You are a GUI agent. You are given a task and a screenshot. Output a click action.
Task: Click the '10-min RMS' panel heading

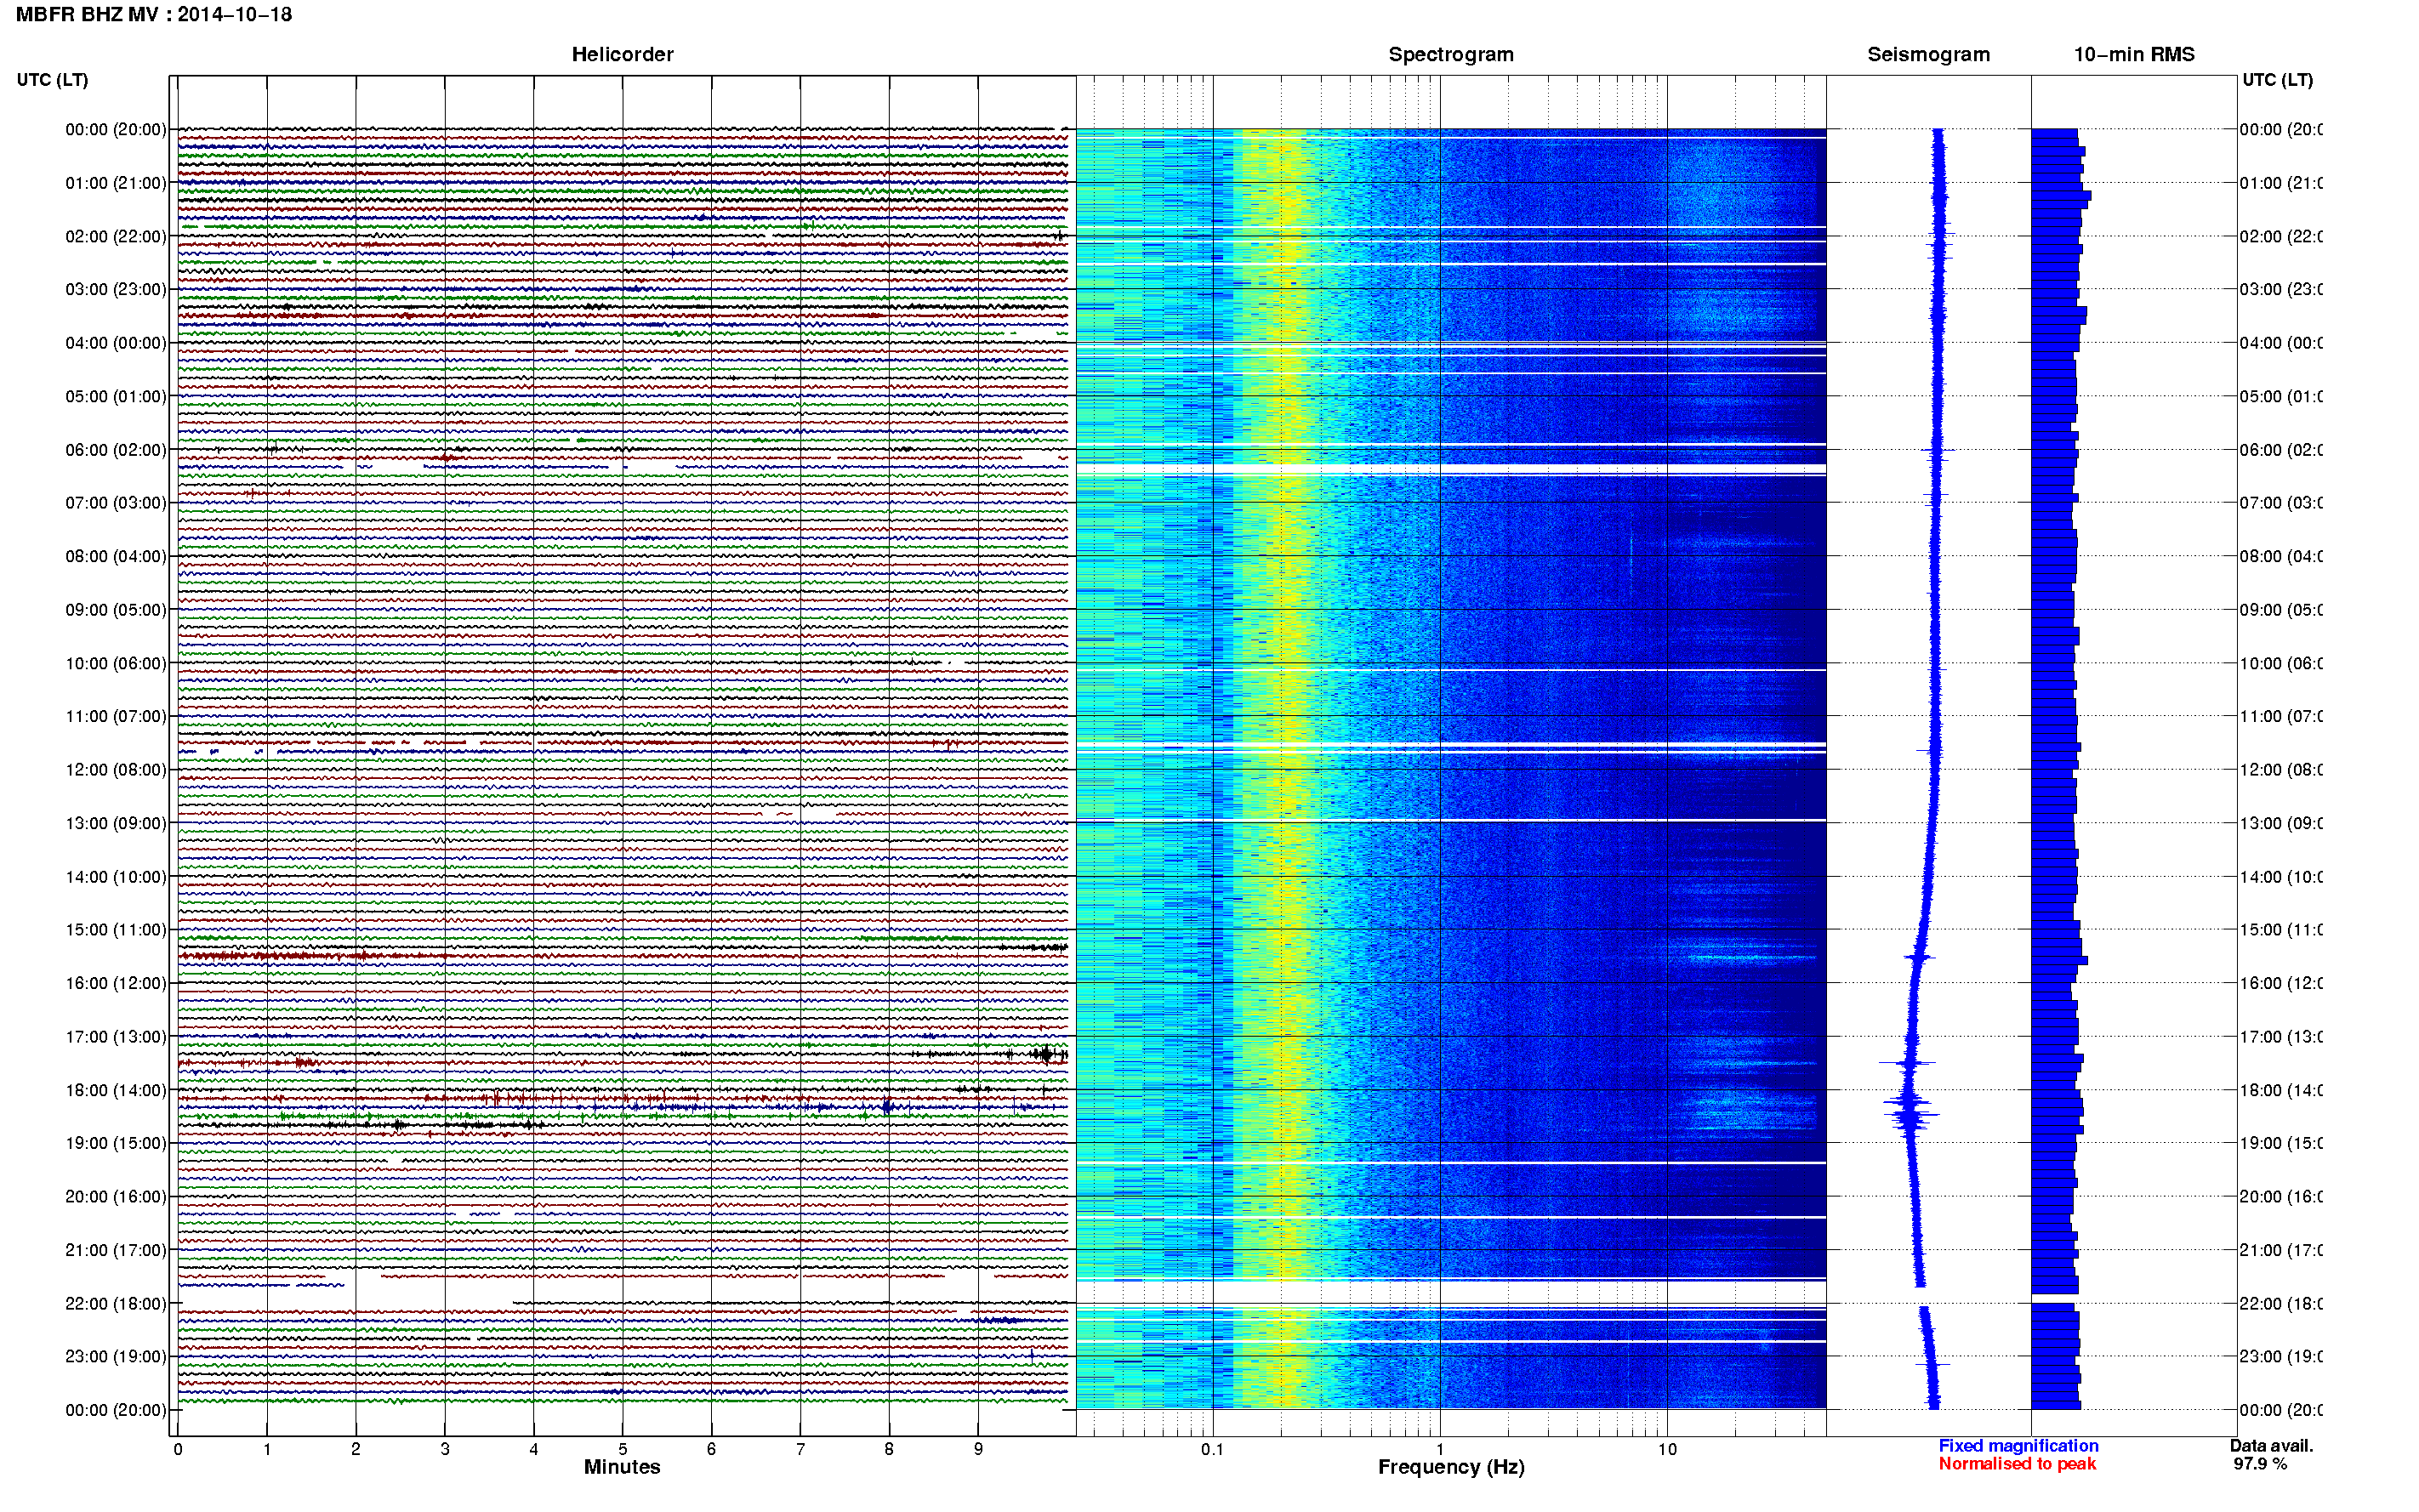pyautogui.click(x=2134, y=54)
